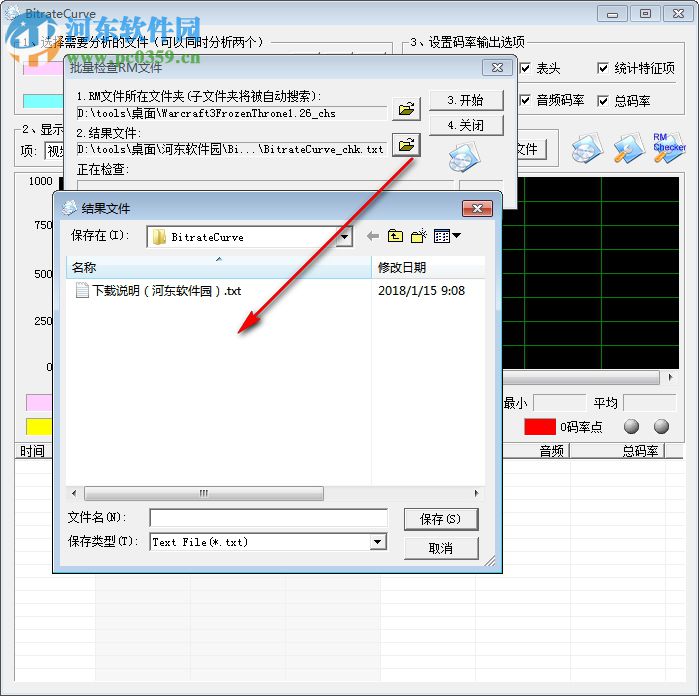Screen dimensions: 699x696
Task: Click the 取消 button
Action: (441, 548)
